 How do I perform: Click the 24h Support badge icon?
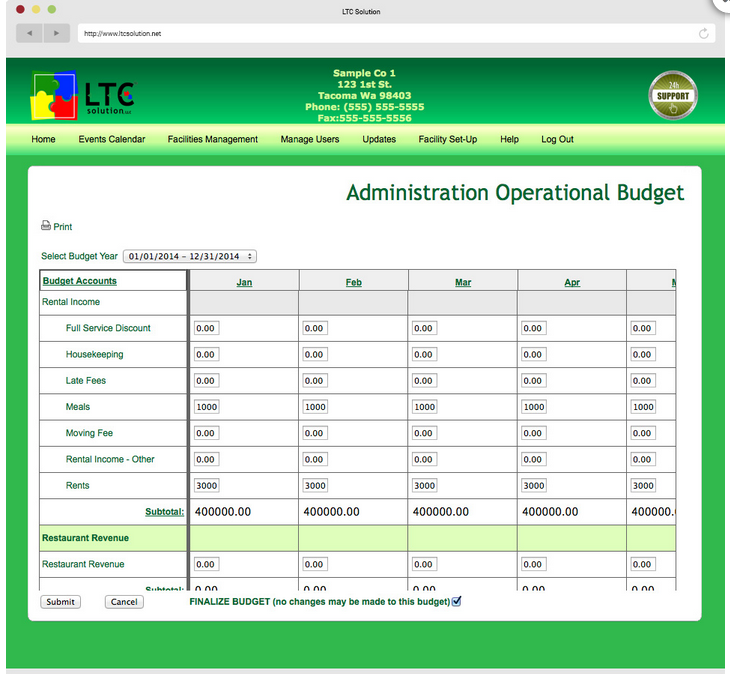coord(672,95)
